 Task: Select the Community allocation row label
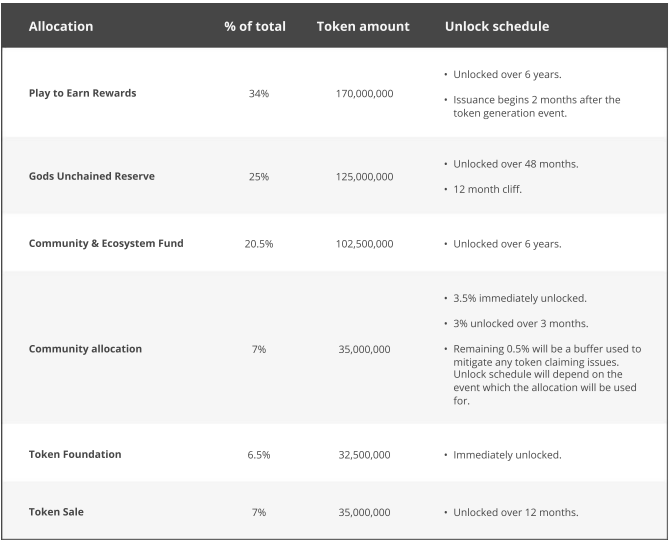(85, 349)
